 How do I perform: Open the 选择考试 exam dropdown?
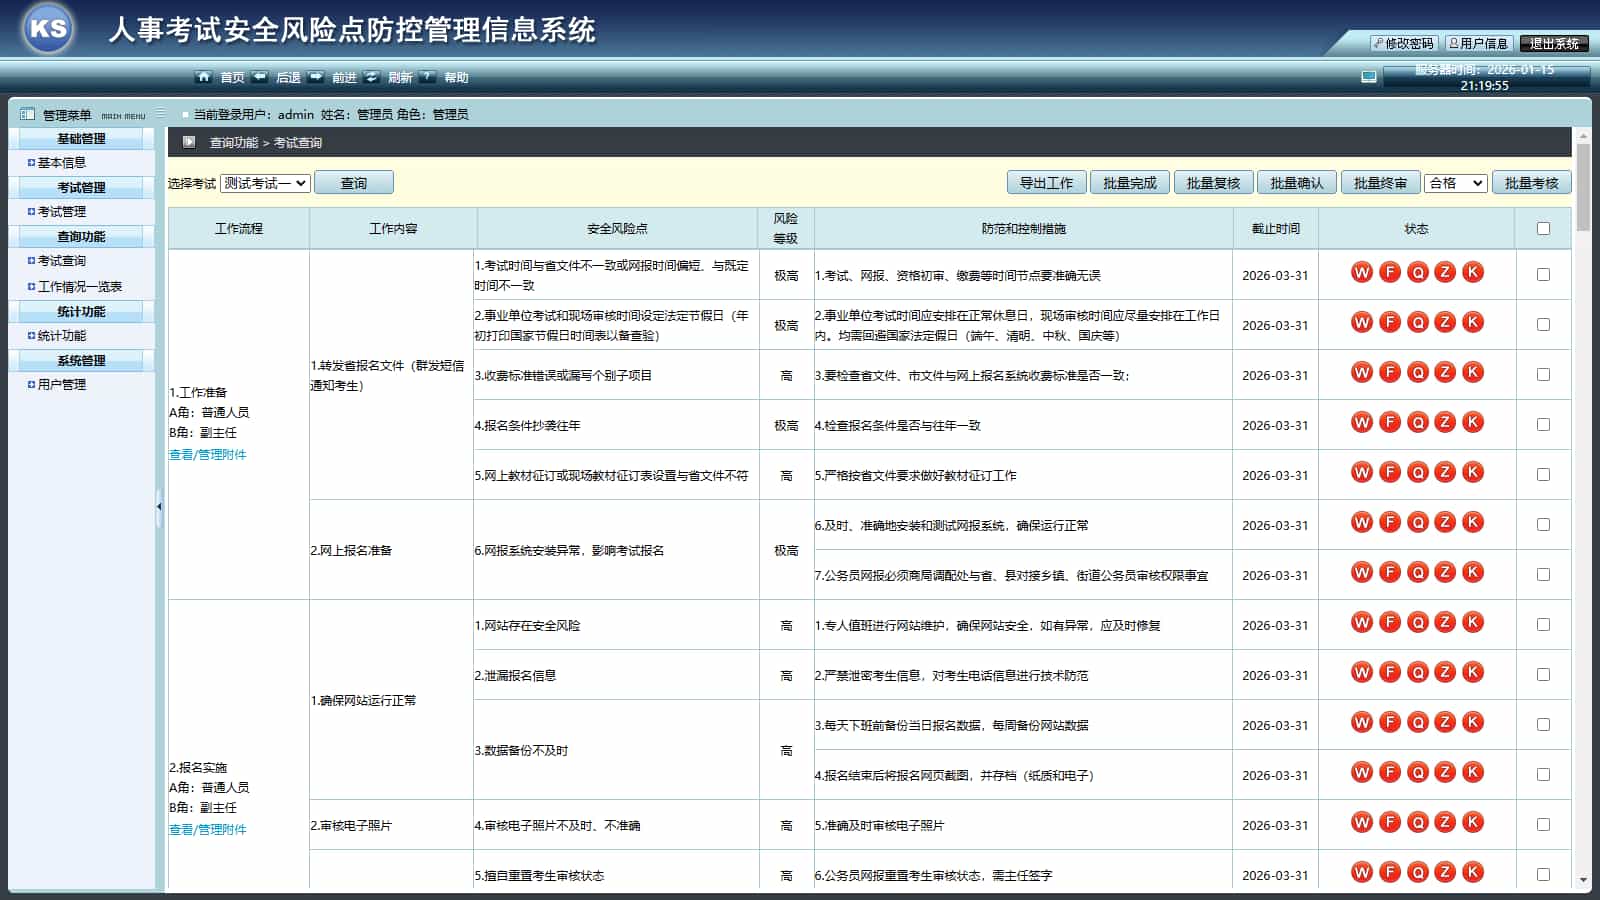coord(266,182)
